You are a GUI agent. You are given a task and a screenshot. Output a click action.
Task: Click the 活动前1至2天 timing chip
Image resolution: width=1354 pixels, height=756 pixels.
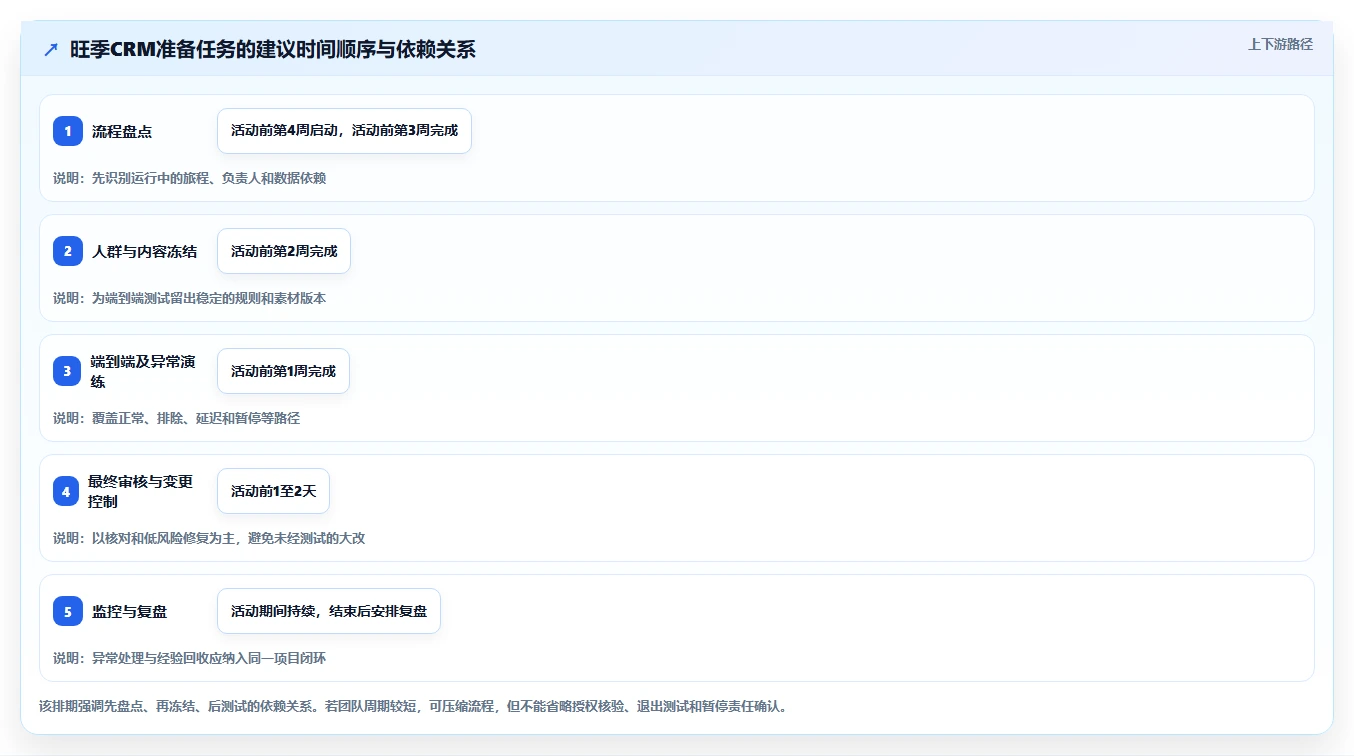pyautogui.click(x=273, y=491)
